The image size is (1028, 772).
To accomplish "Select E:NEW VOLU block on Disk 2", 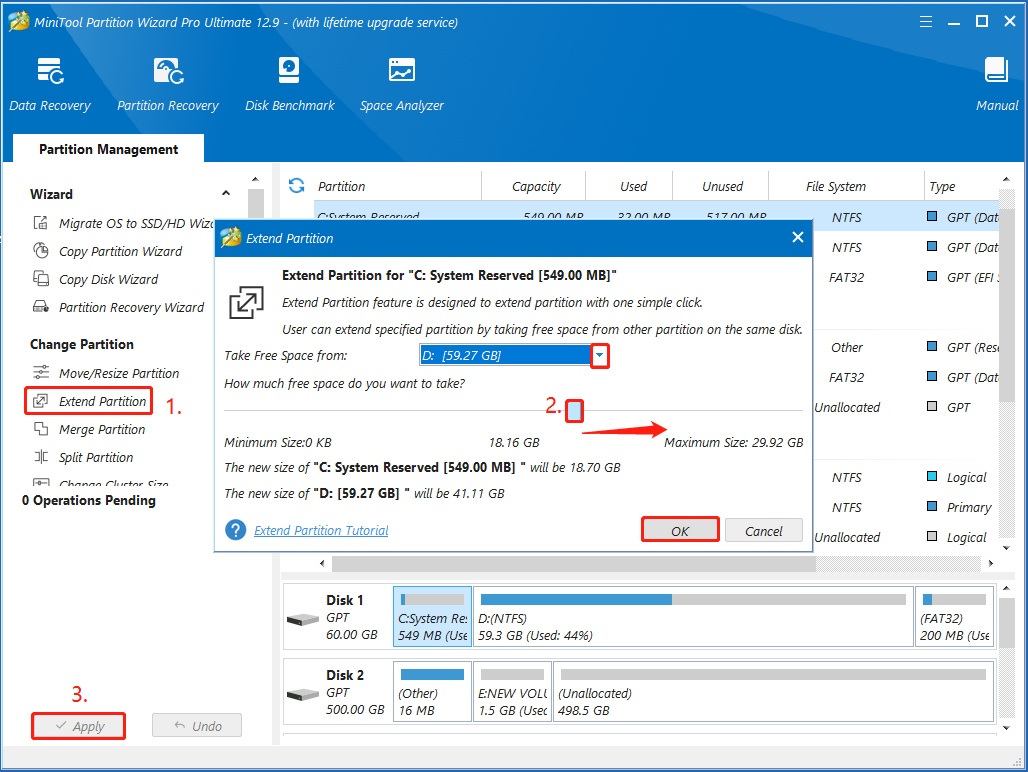I will click(512, 691).
